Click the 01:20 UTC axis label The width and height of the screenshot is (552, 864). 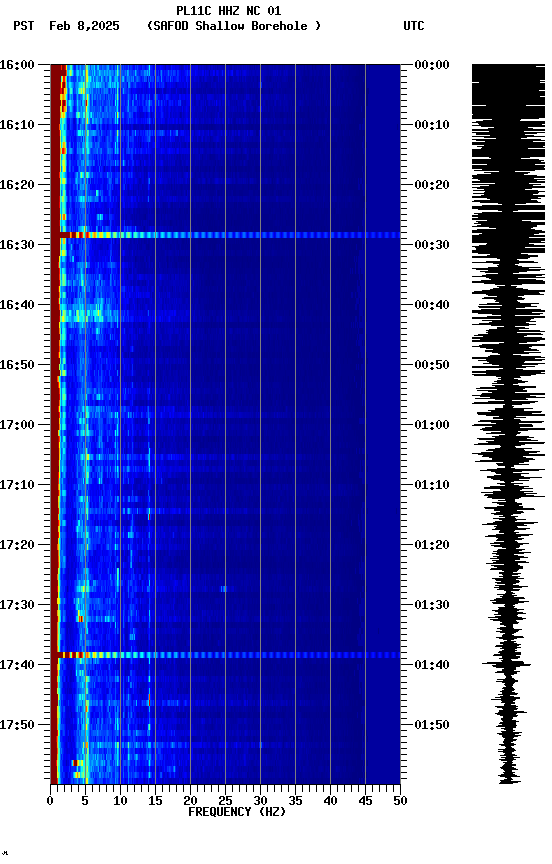432,546
